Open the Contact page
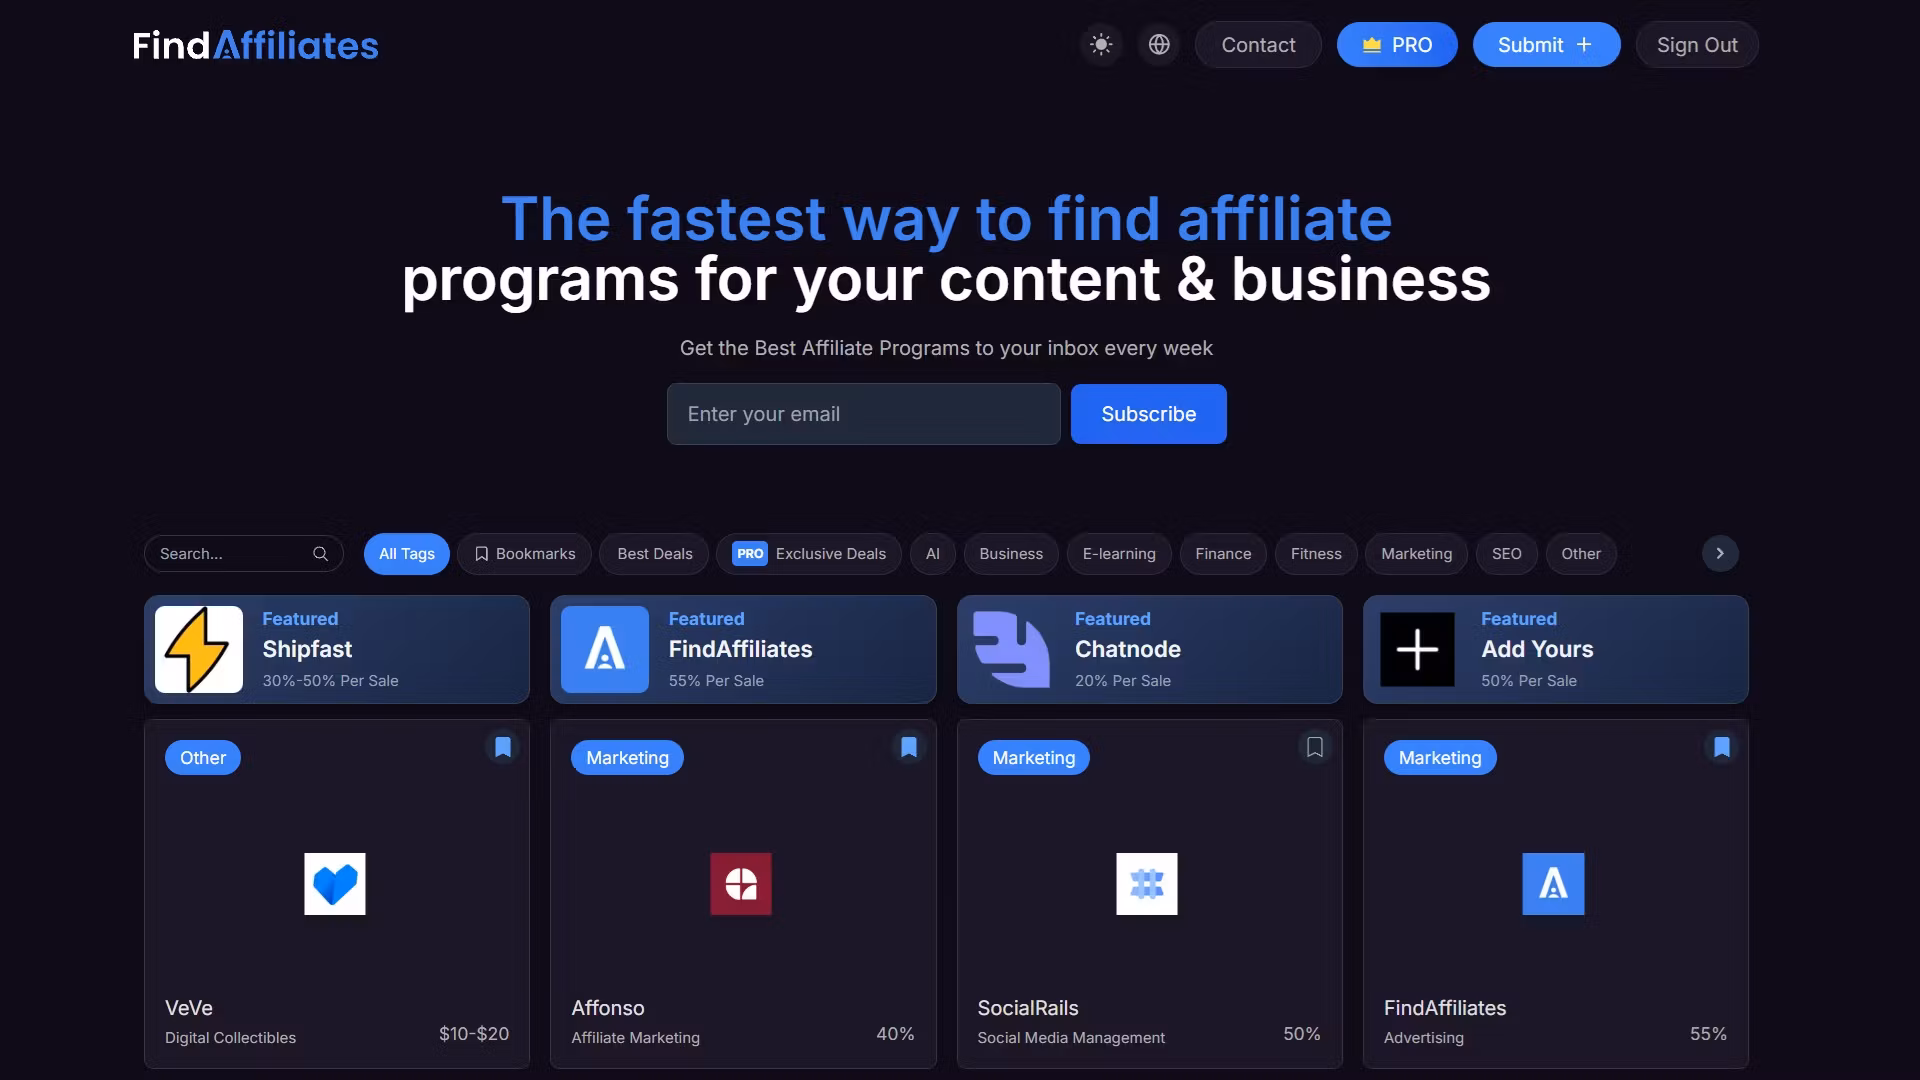The height and width of the screenshot is (1080, 1920). [x=1258, y=45]
